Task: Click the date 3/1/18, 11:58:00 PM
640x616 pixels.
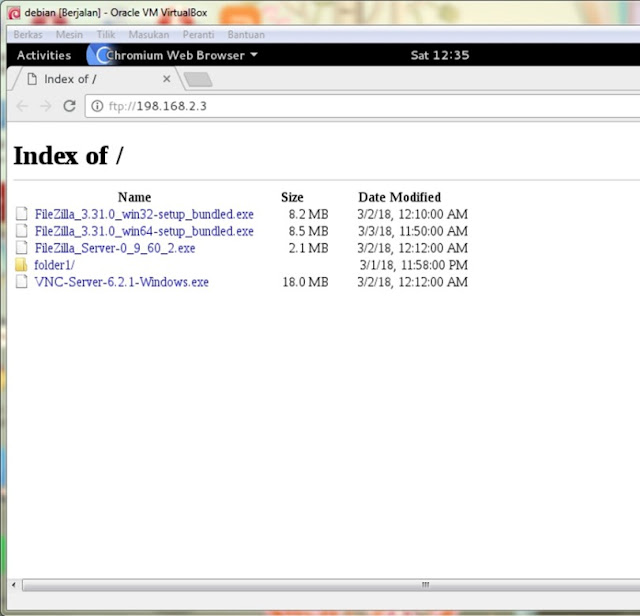Action: 413,265
